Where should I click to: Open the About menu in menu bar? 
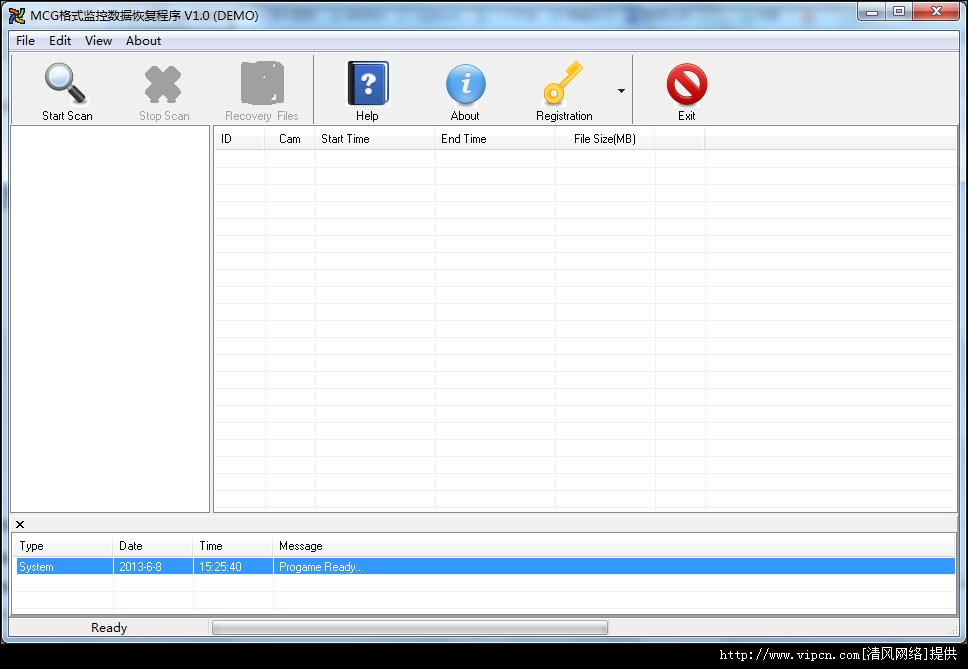(x=143, y=41)
